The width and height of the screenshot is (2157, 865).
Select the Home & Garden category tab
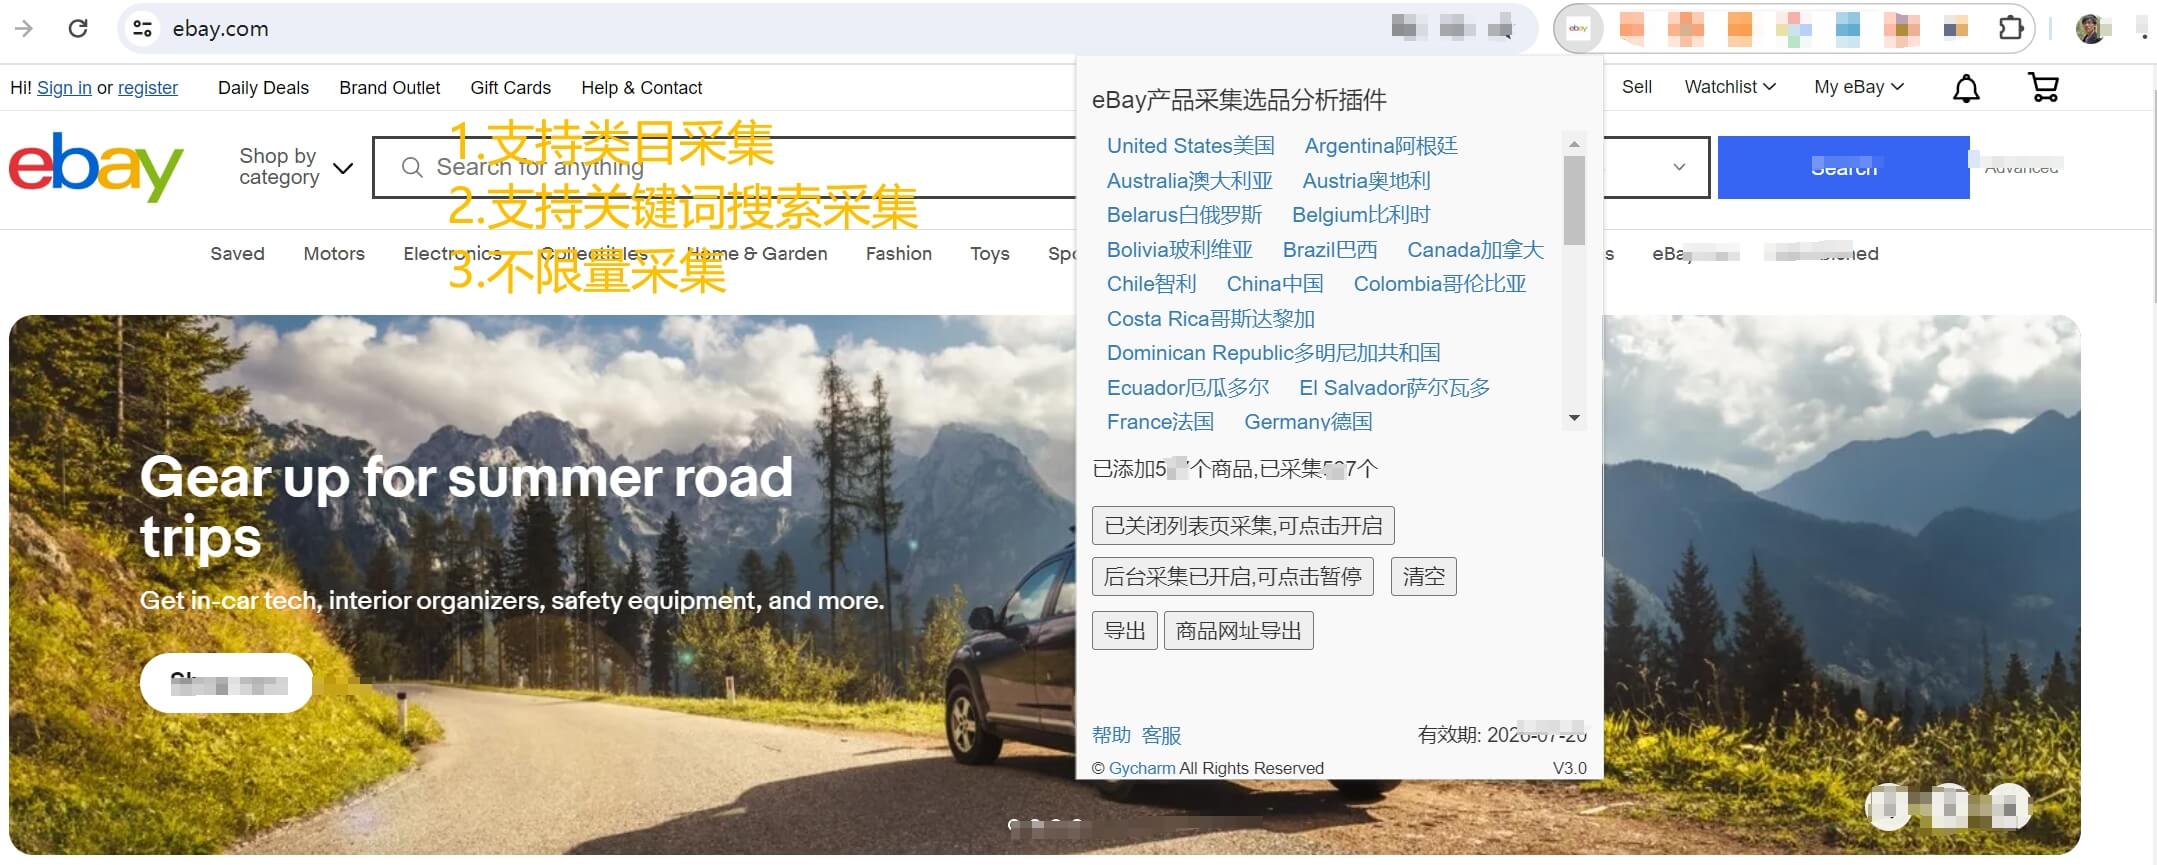pyautogui.click(x=757, y=254)
